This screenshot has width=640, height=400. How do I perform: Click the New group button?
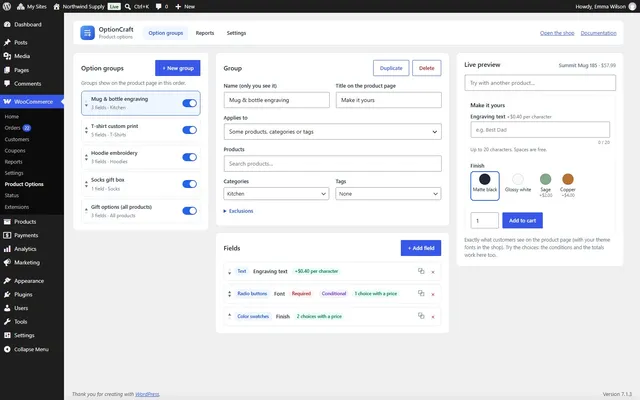pos(178,68)
